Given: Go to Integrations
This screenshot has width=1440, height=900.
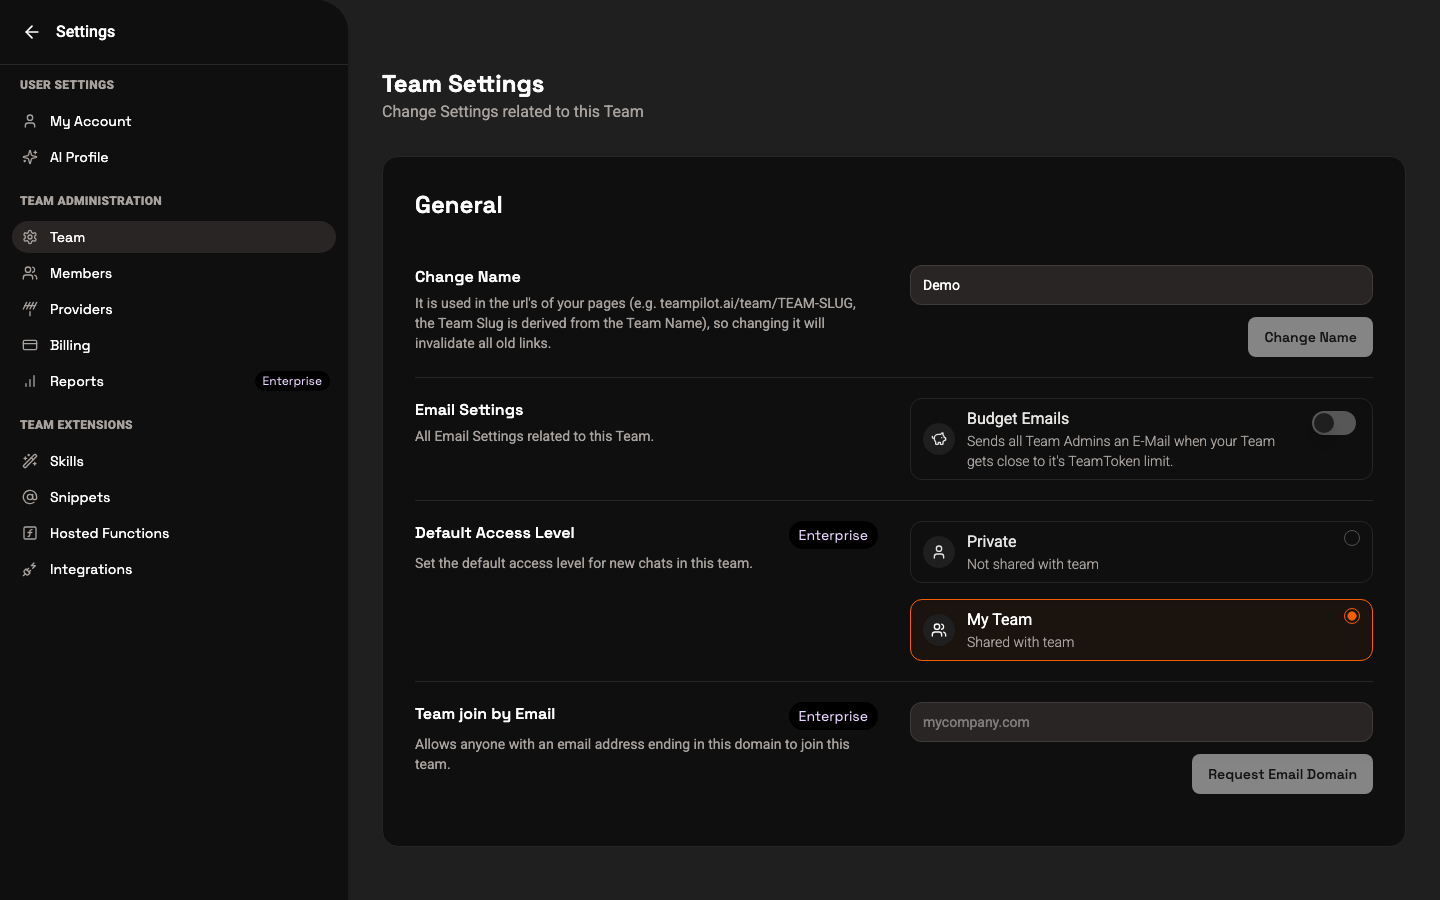Looking at the screenshot, I should pyautogui.click(x=174, y=569).
